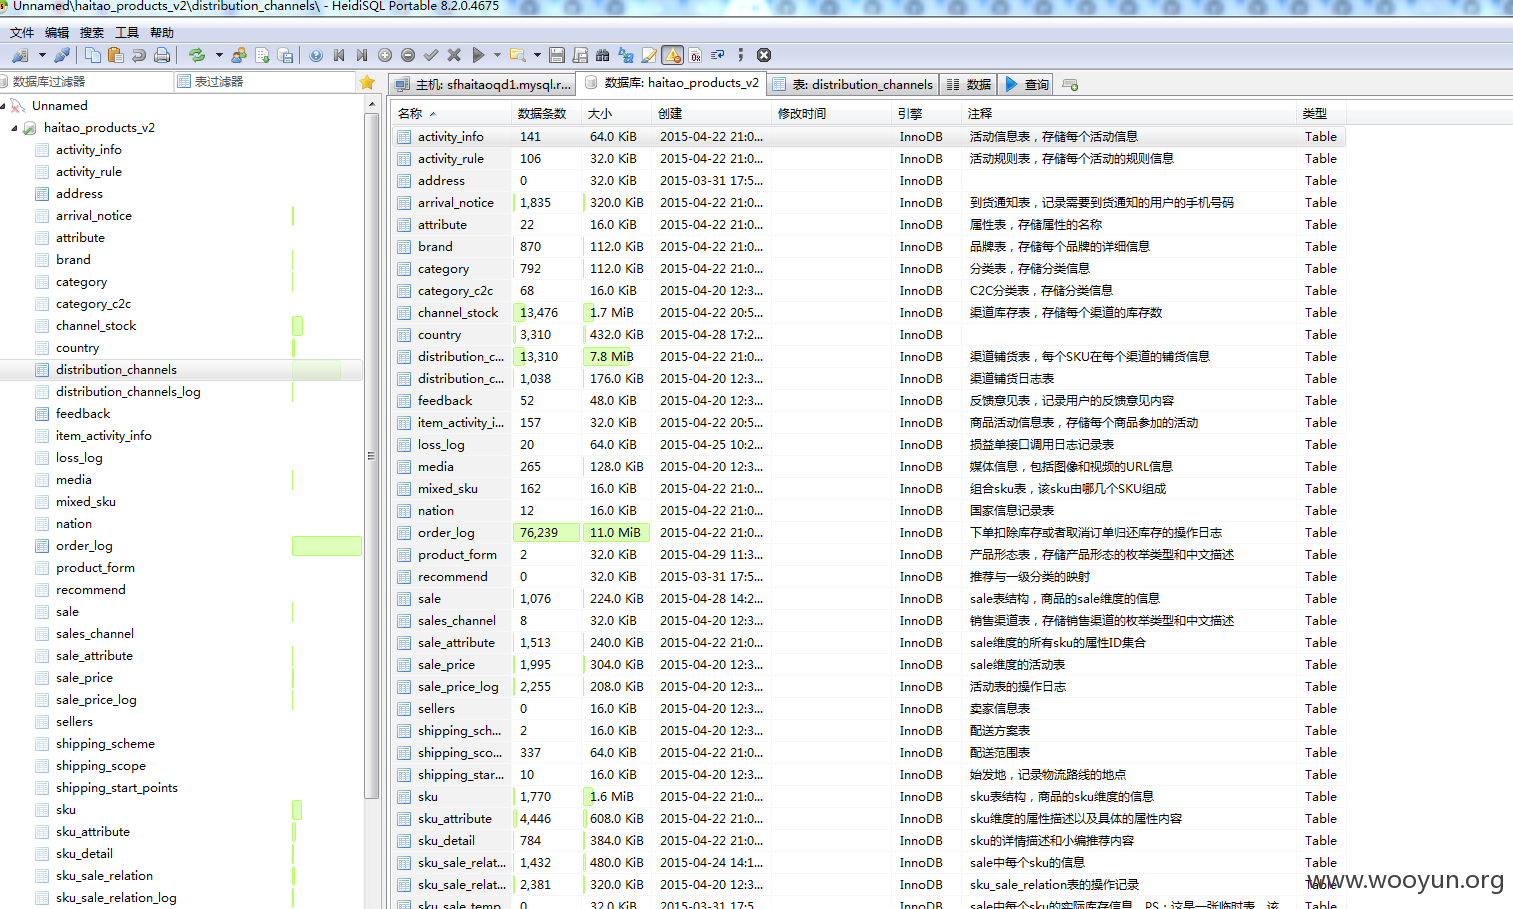Sort by the 注释 column header
The image size is (1513, 909).
1129,113
